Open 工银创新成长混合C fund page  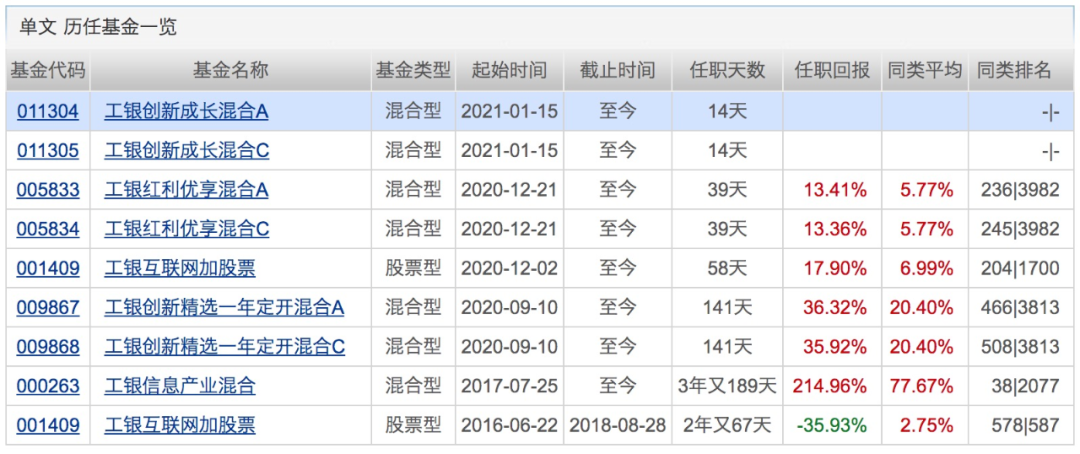187,151
